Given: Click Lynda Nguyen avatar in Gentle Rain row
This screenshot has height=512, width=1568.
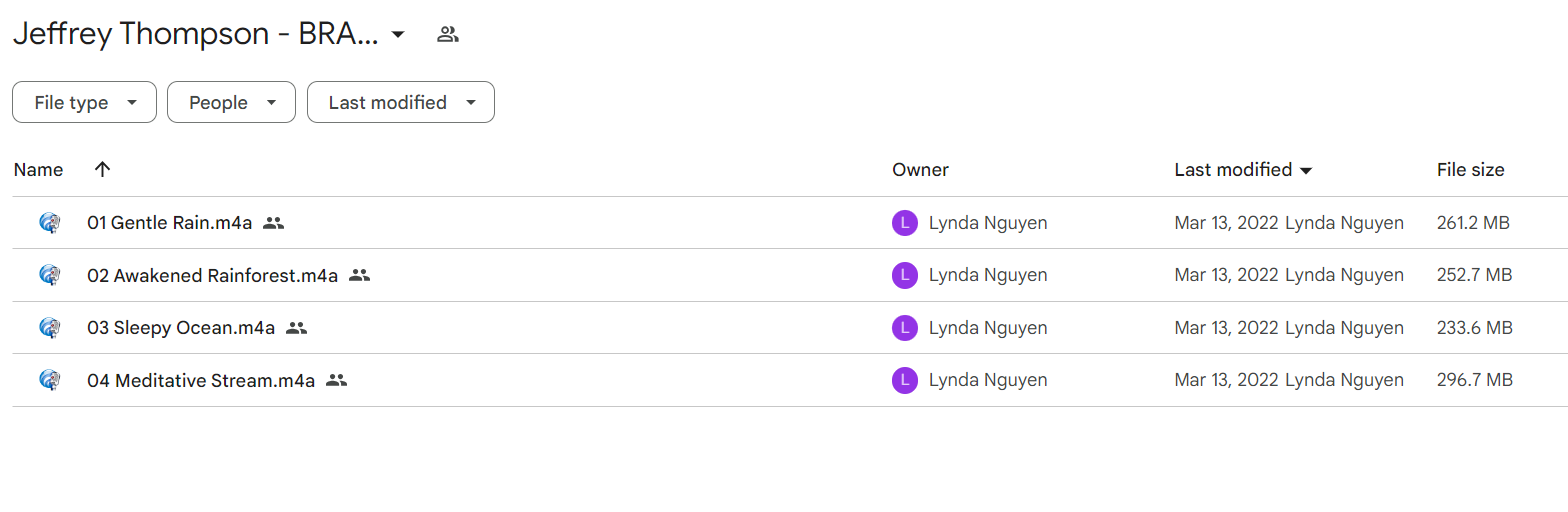Looking at the screenshot, I should (x=904, y=223).
